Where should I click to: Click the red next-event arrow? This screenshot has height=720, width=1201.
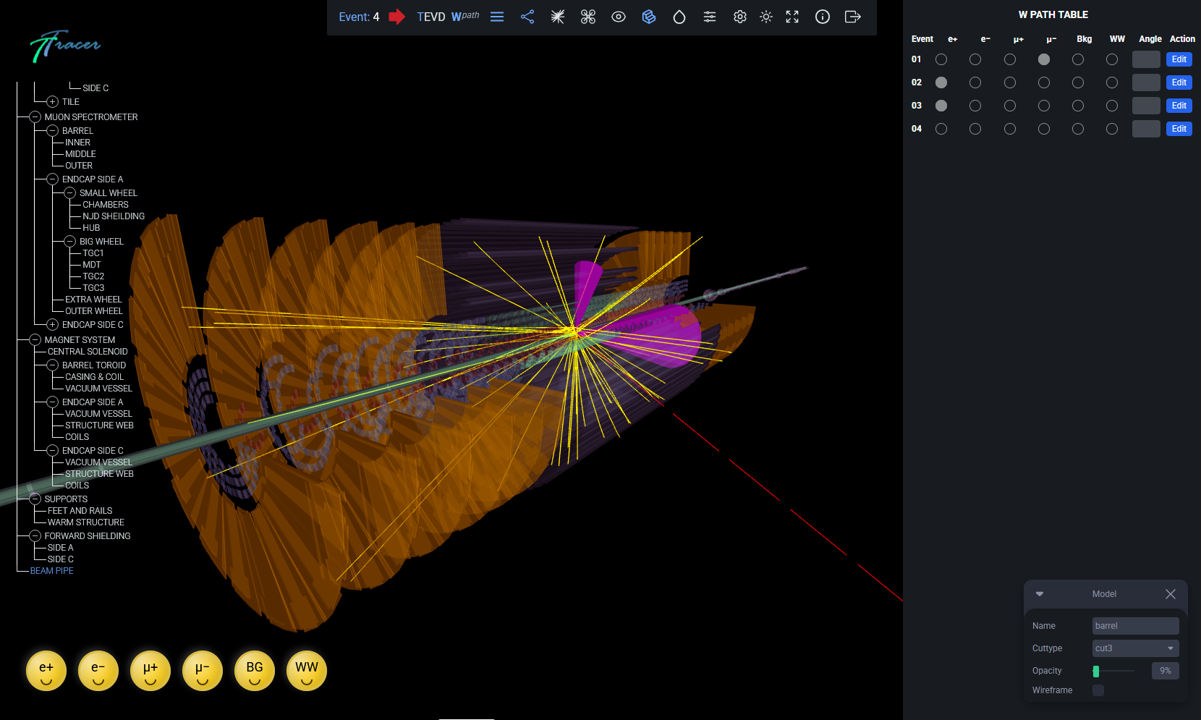(397, 17)
